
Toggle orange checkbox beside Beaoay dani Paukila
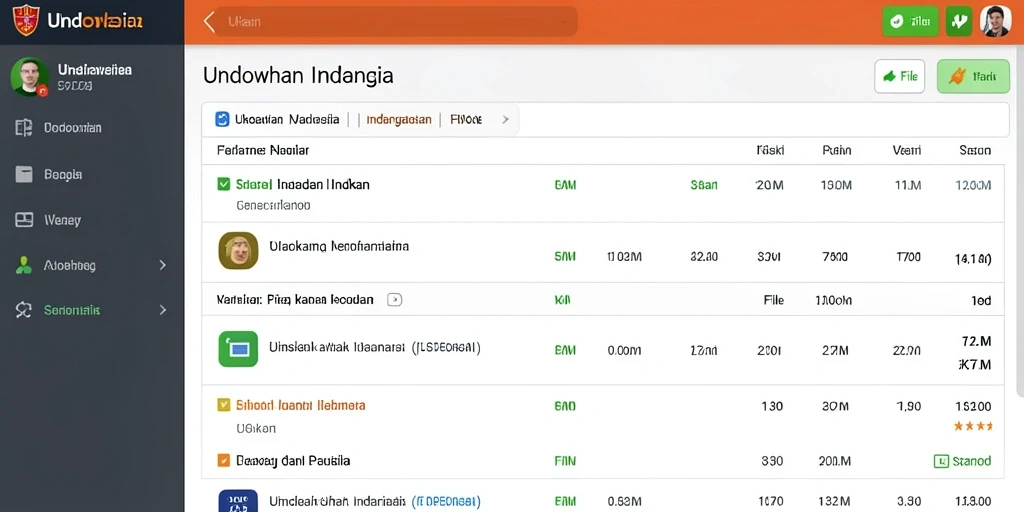coord(223,460)
